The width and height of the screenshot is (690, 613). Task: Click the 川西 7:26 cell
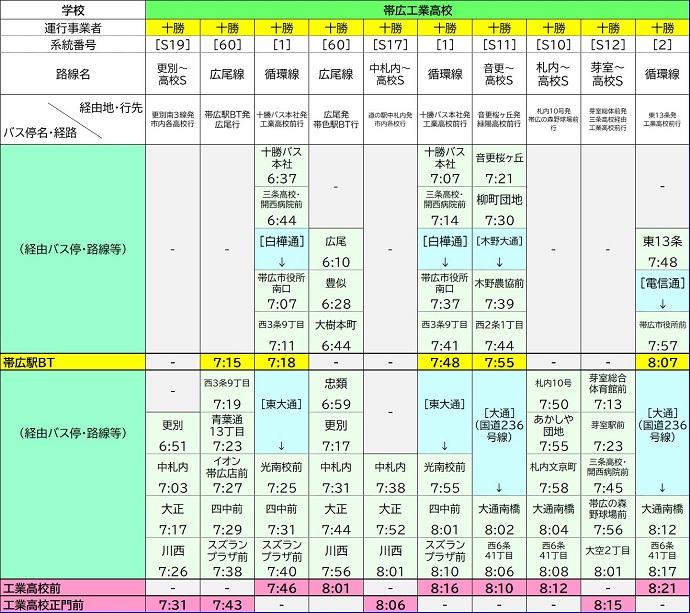173,559
